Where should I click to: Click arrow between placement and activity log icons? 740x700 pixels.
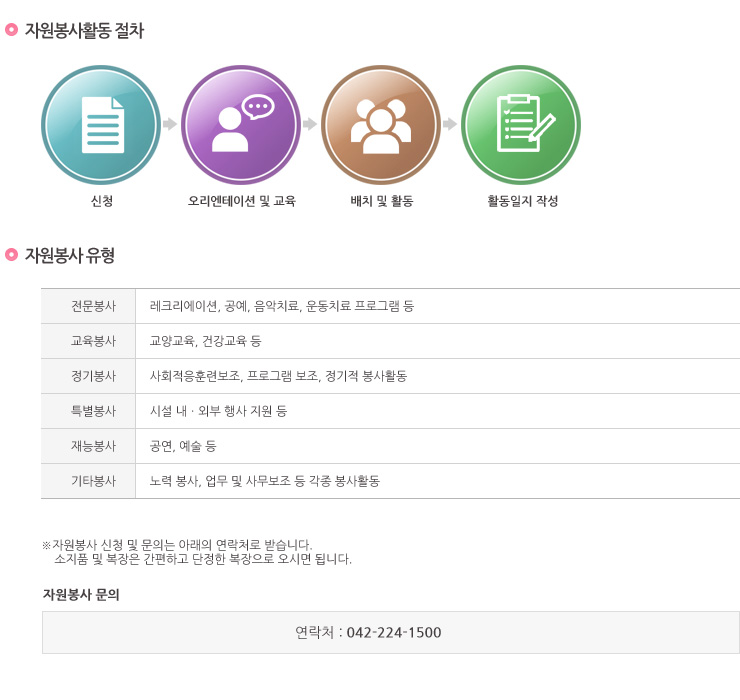click(450, 124)
